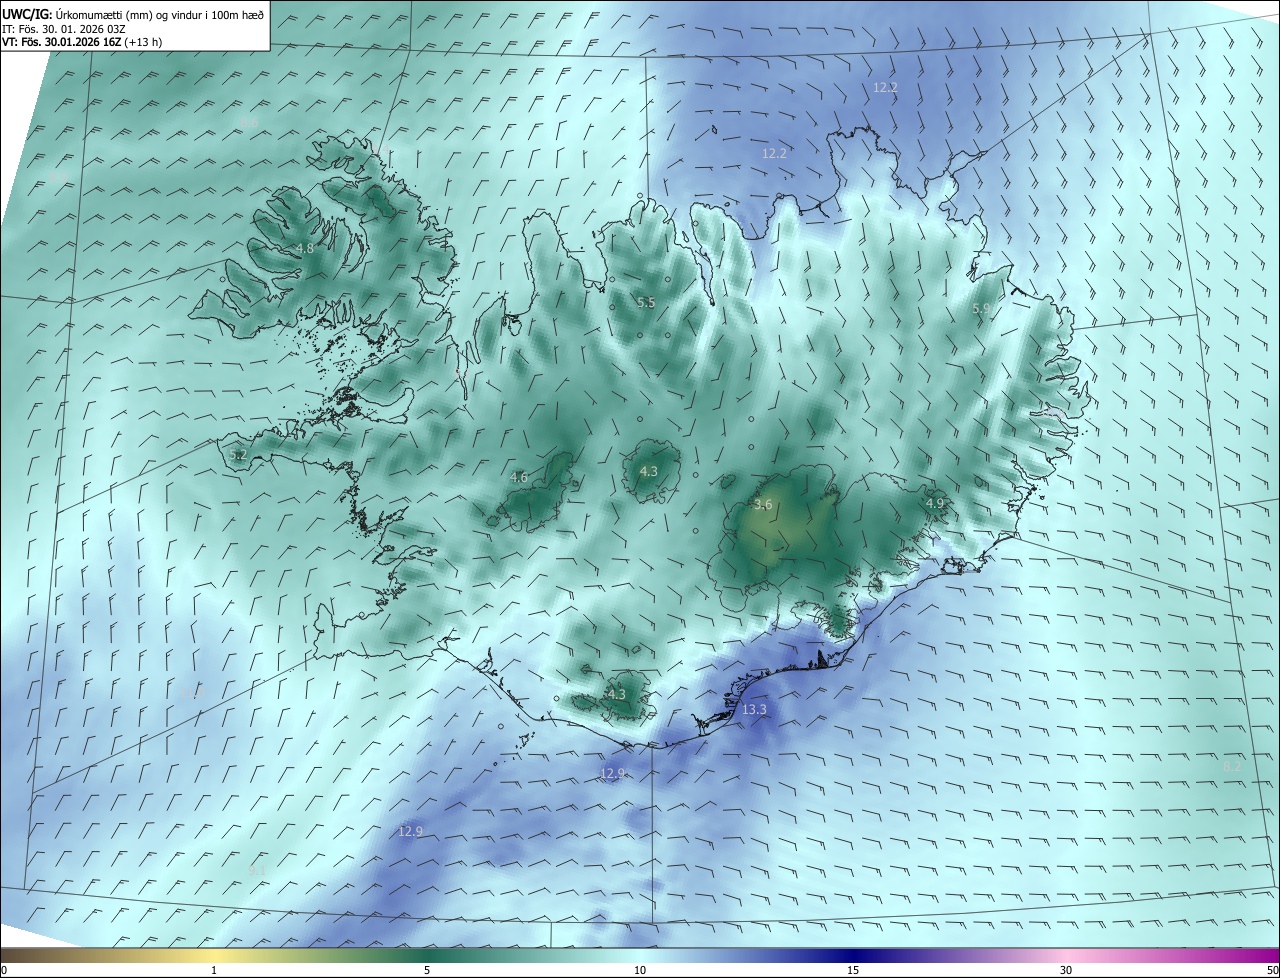Click the 13.3 value off the south coast

[754, 710]
